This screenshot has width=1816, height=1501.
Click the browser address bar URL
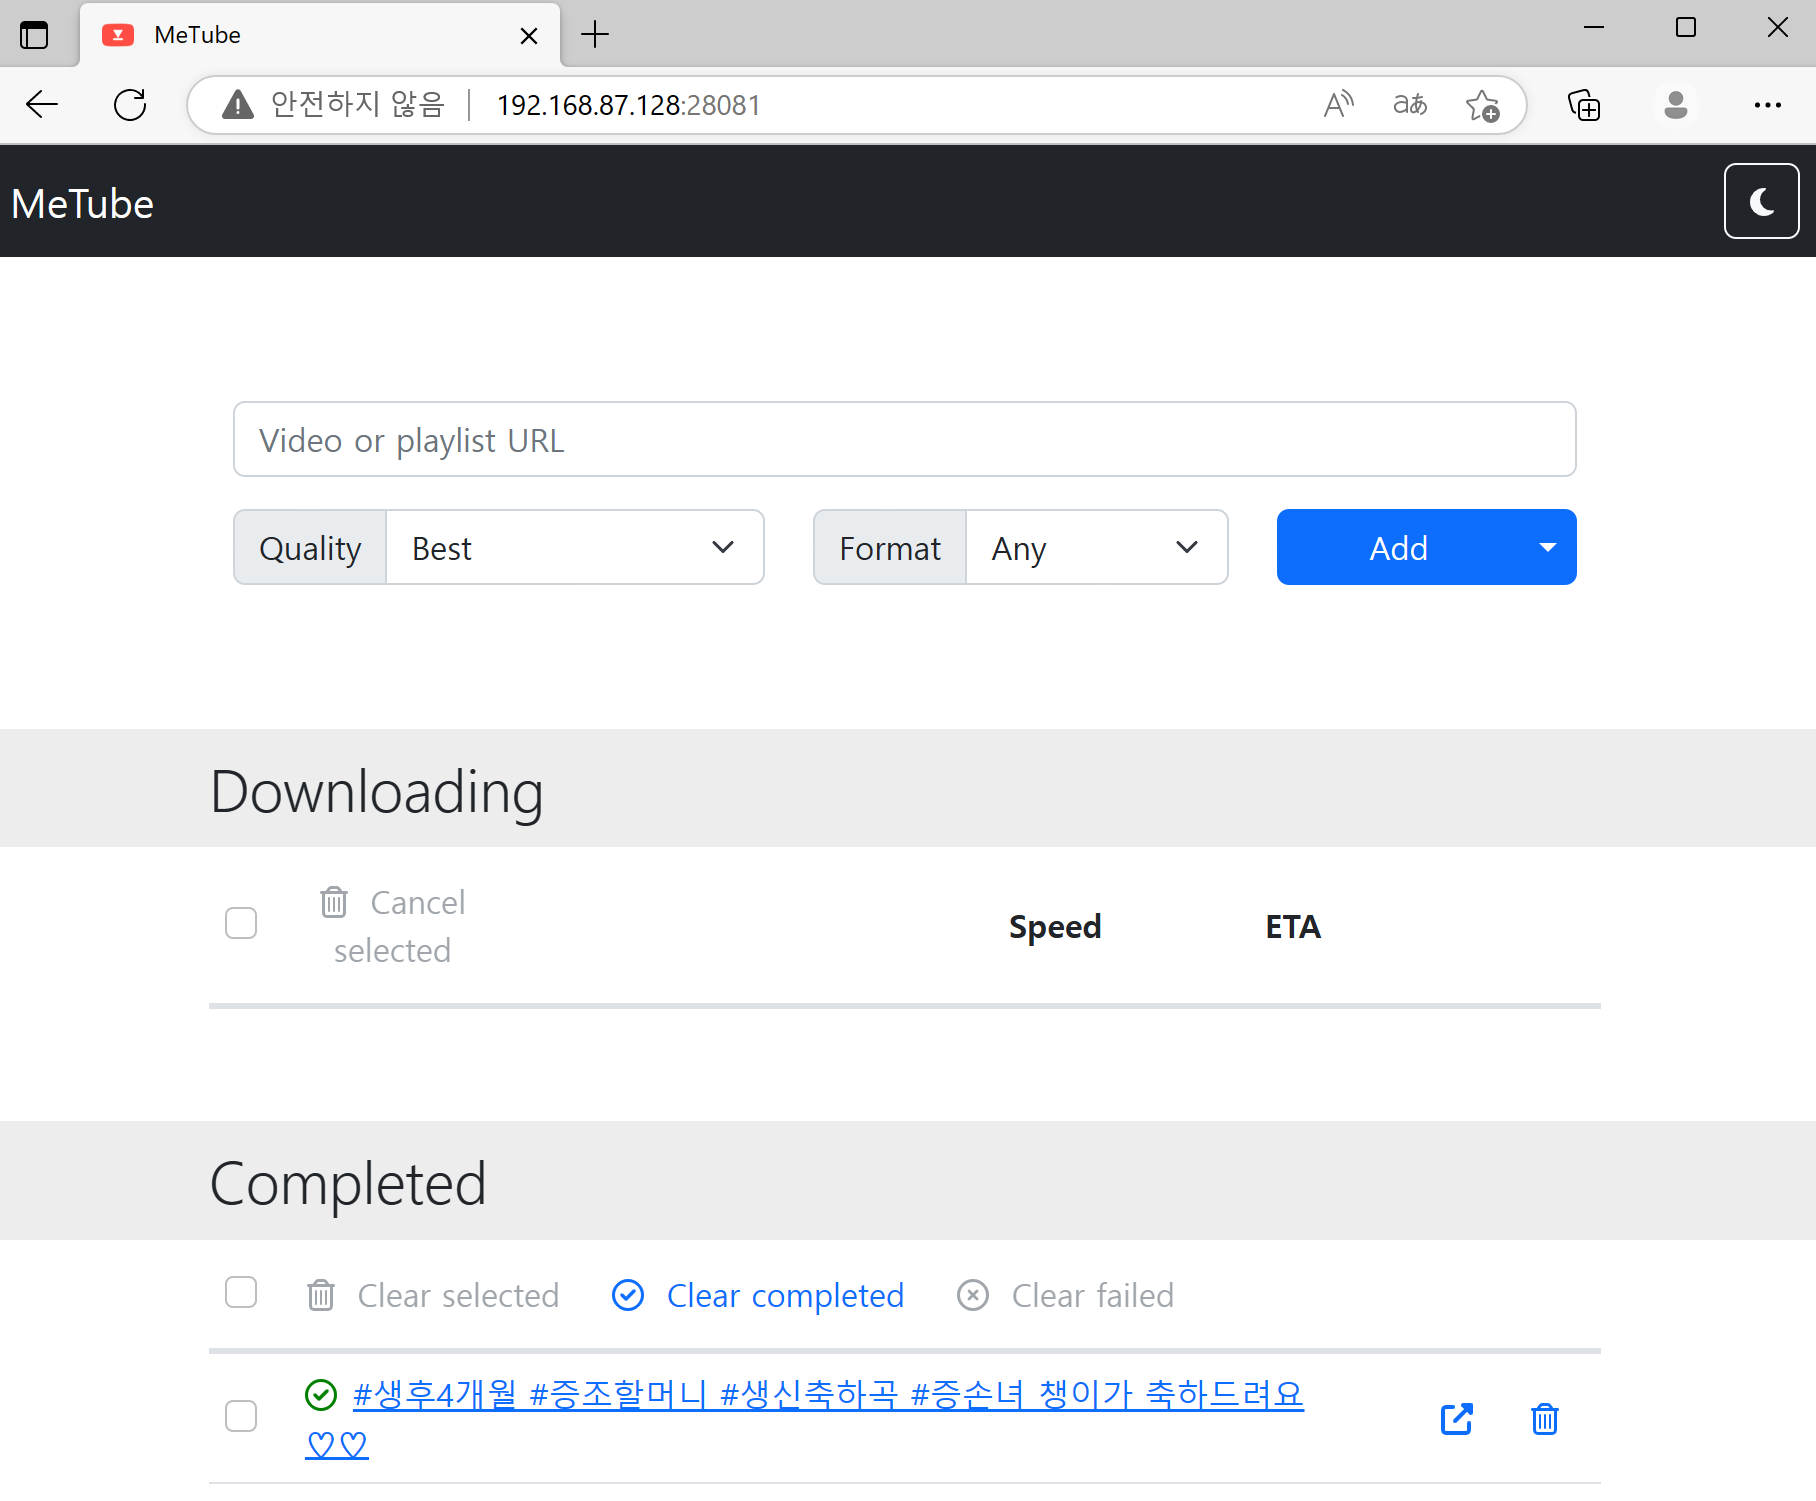coord(629,105)
